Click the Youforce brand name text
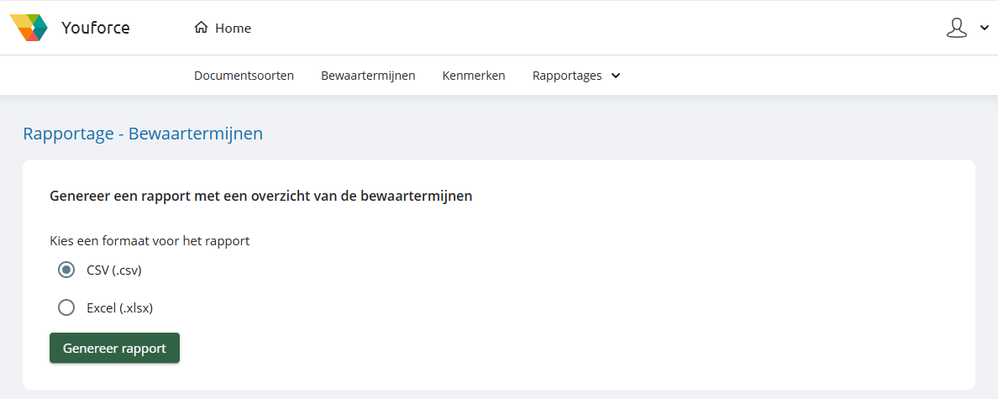 tap(95, 28)
